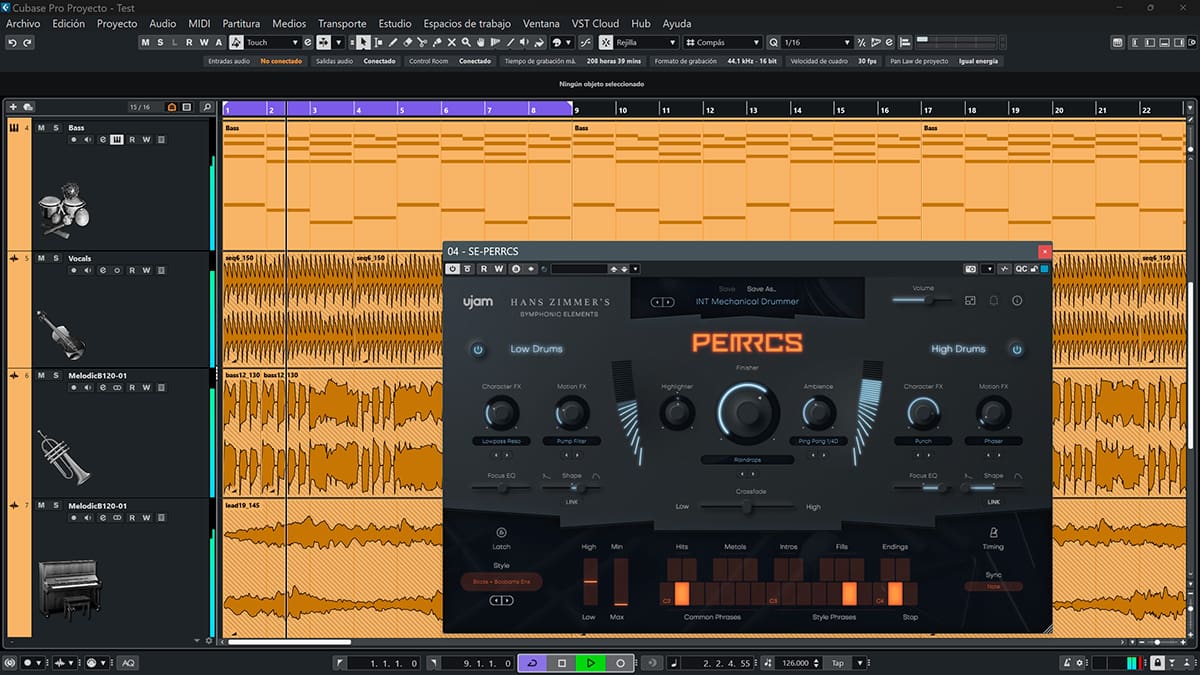Select the Line tool
Viewport: 1200px width, 675px height.
[511, 43]
